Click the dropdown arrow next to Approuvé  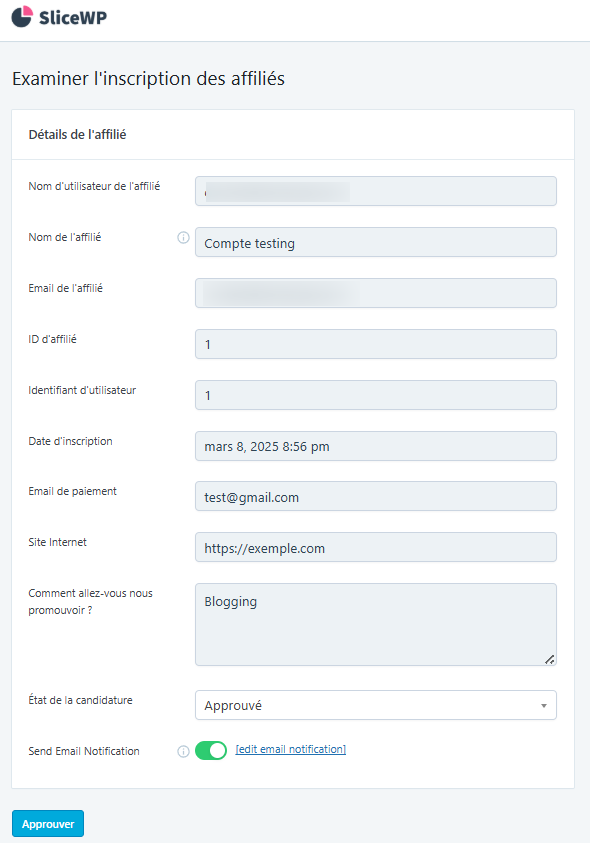coord(544,705)
